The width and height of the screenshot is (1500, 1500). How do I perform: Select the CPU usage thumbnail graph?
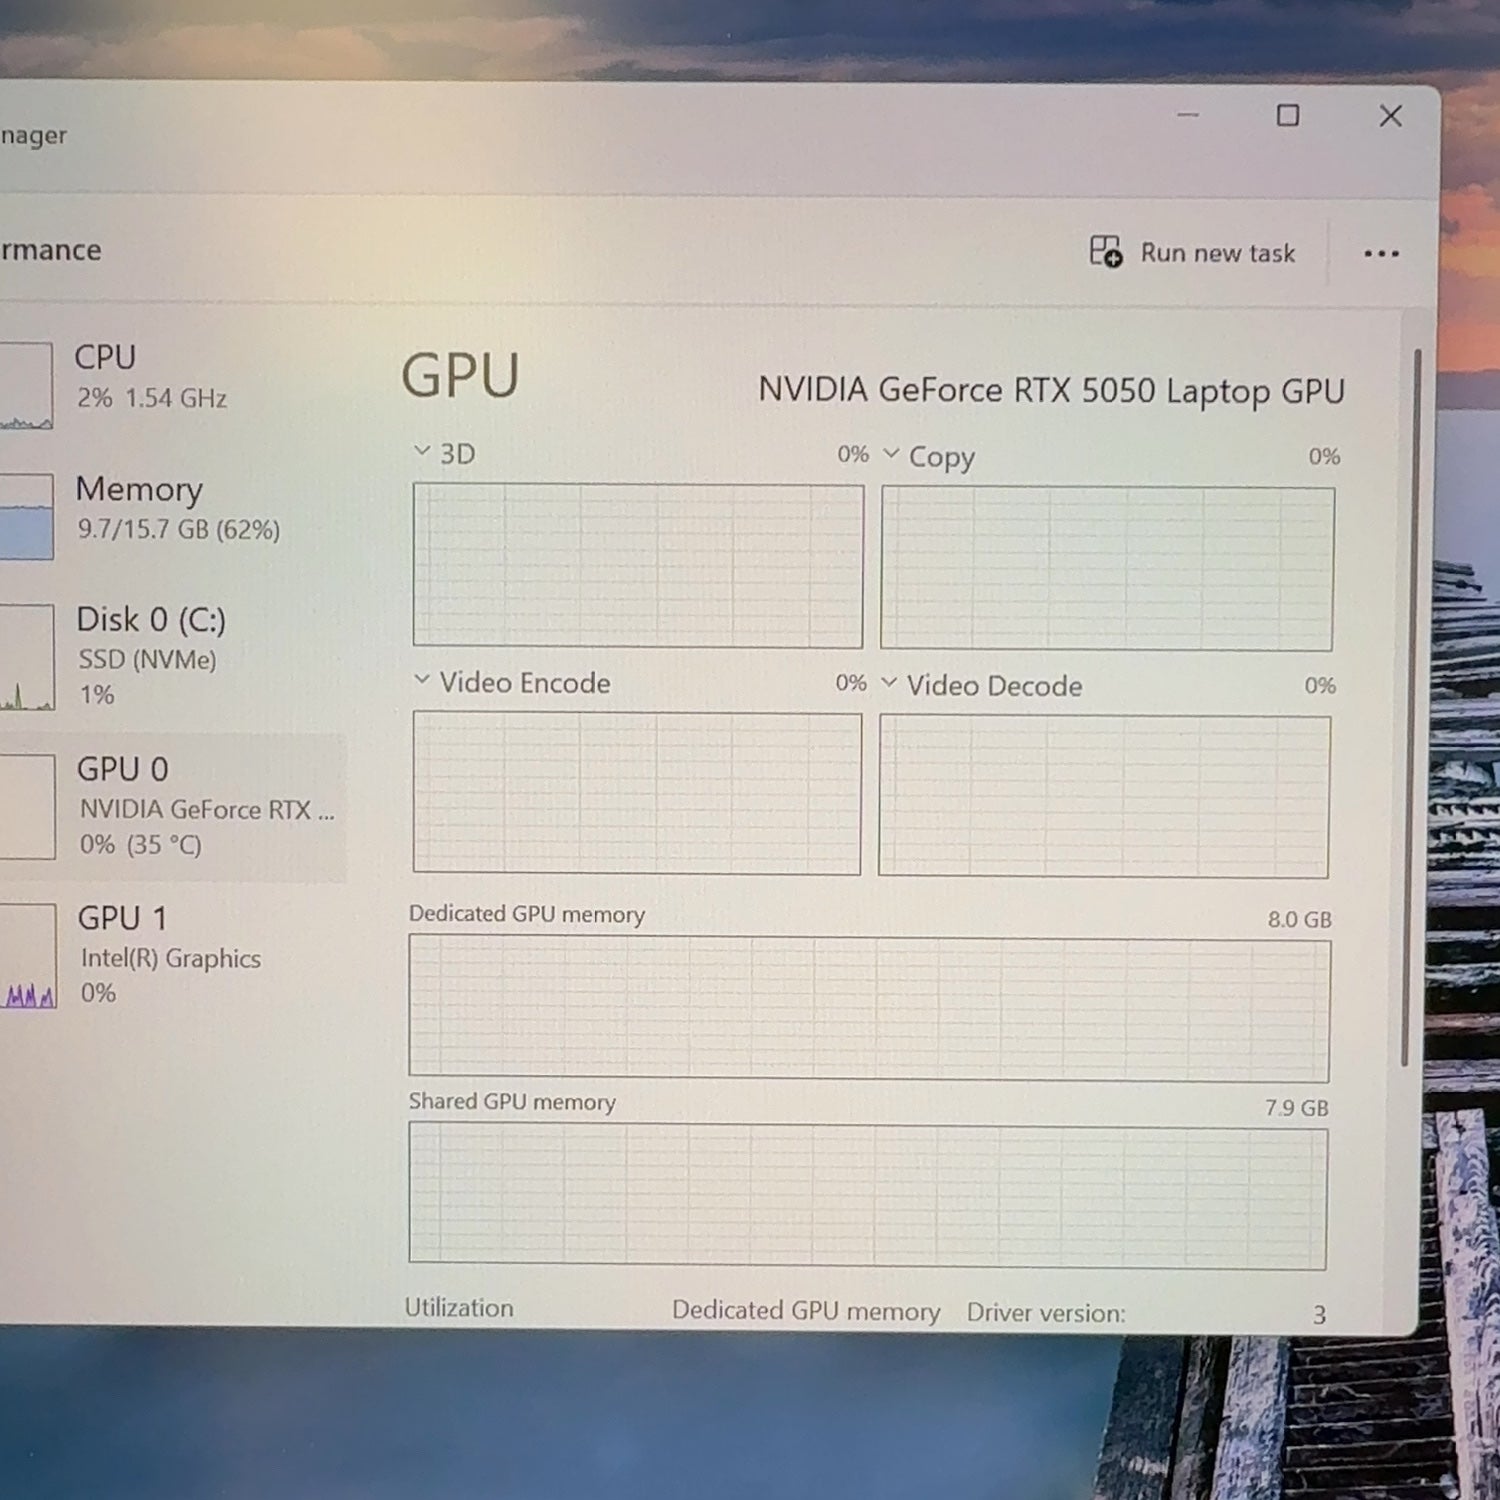26,386
